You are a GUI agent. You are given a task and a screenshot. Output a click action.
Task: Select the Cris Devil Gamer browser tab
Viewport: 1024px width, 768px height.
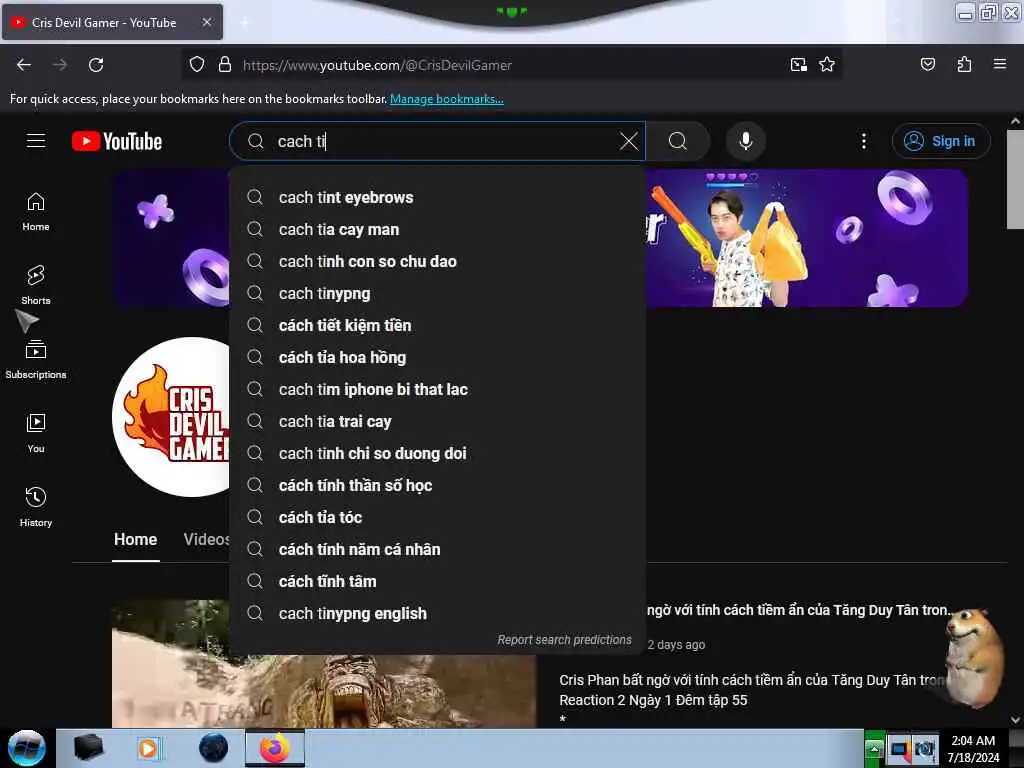coord(112,22)
